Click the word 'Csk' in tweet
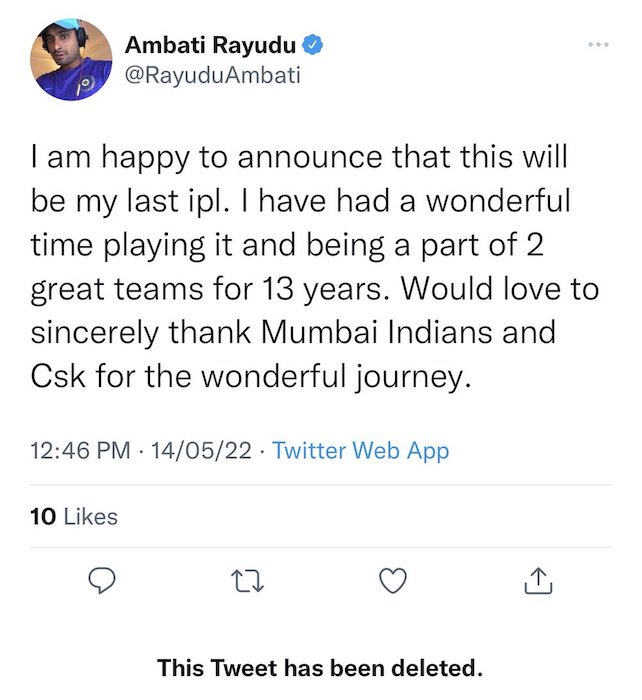The height and width of the screenshot is (700, 642). pos(58,379)
